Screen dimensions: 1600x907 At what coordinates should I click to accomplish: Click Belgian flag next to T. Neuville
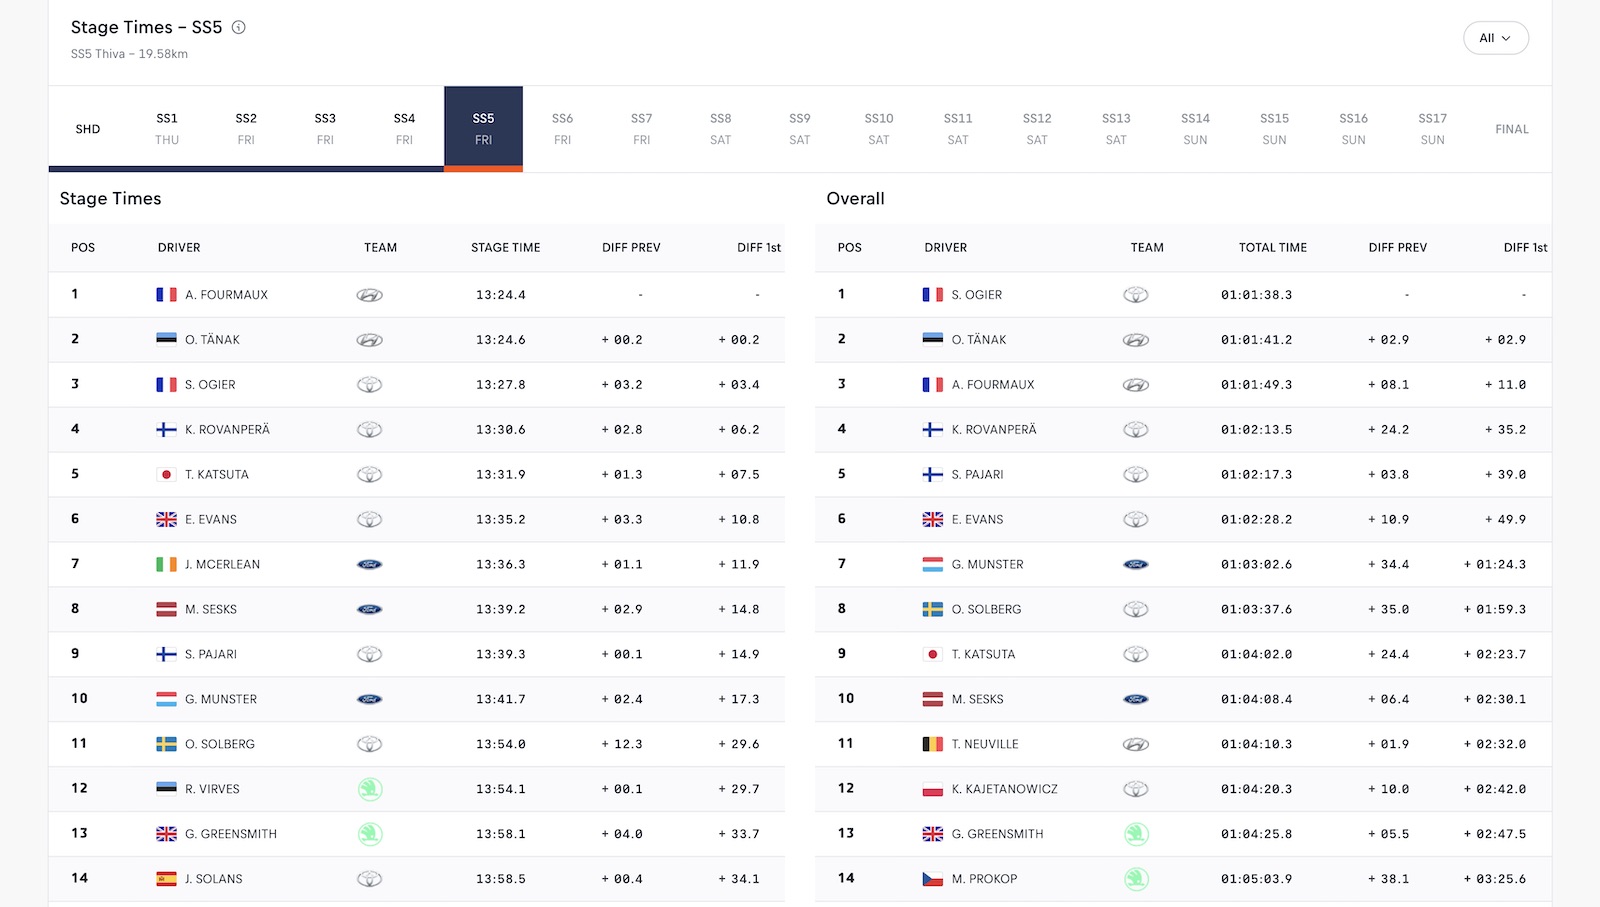click(932, 744)
